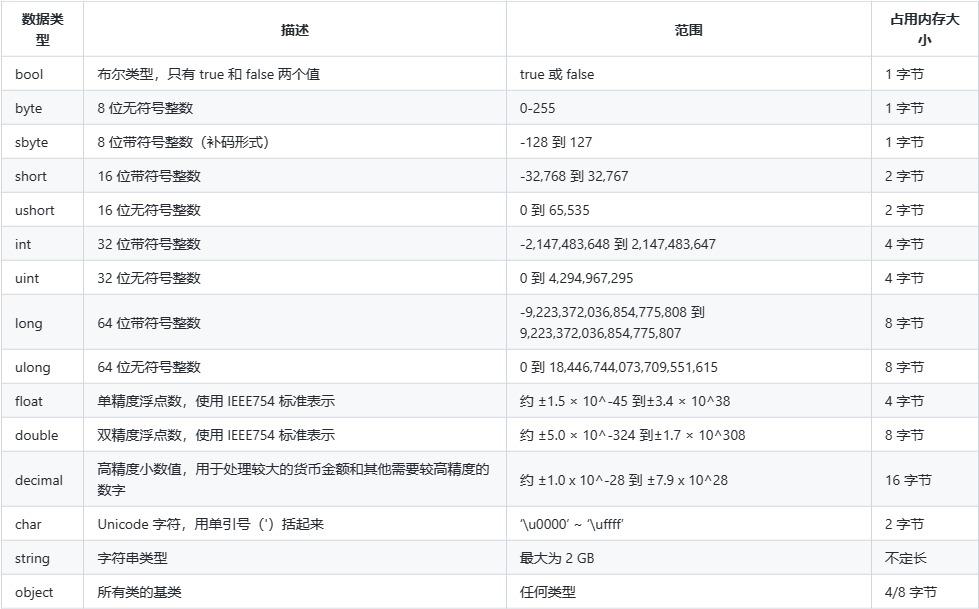Click the description '字符串类型'
The width and height of the screenshot is (979, 609).
coord(132,558)
